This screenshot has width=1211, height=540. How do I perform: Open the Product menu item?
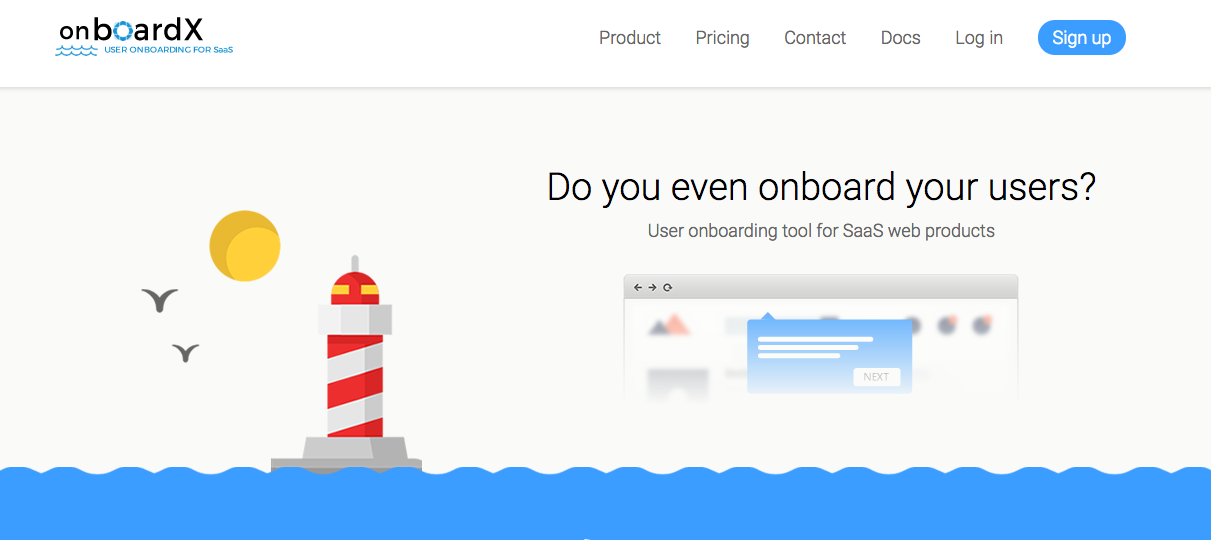click(x=629, y=38)
